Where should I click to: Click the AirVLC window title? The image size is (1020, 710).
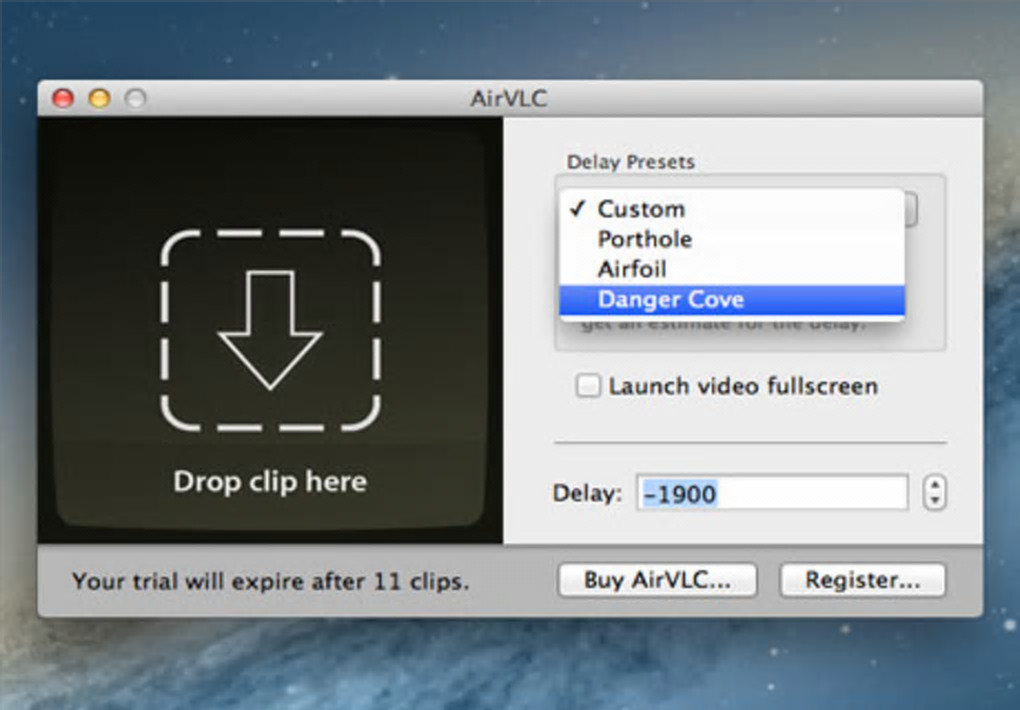509,98
